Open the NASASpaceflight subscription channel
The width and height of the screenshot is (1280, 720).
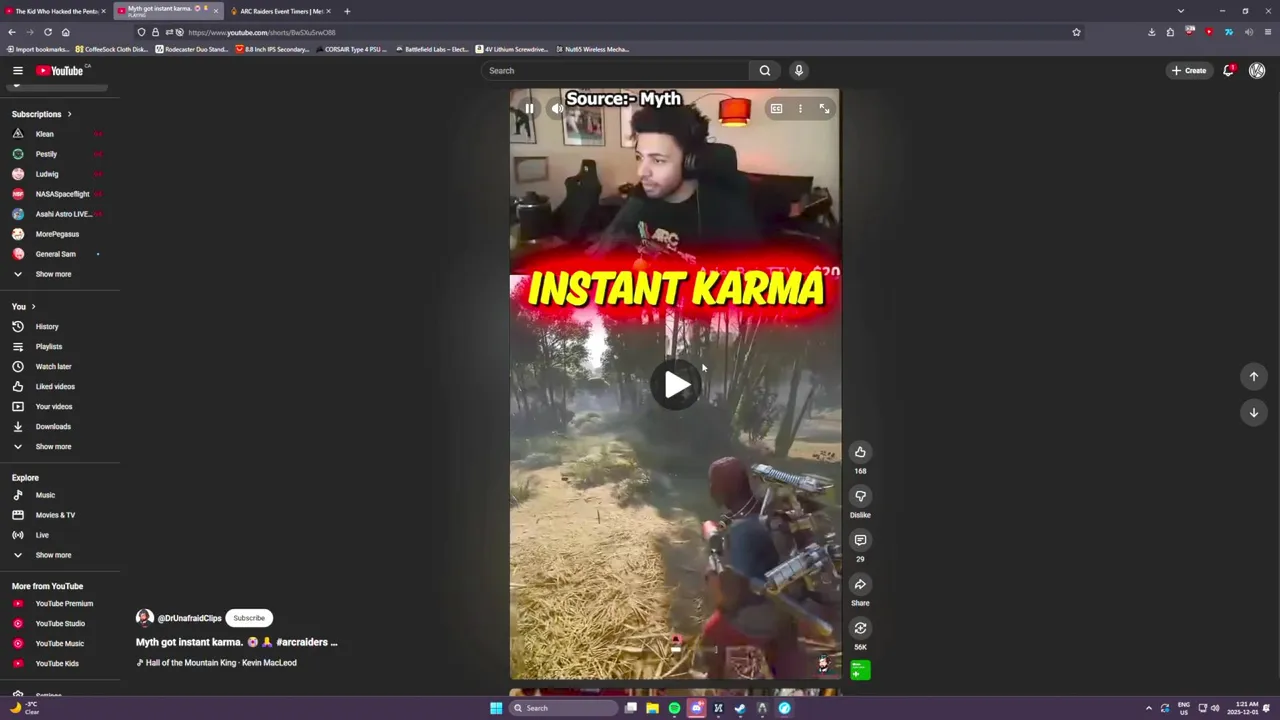pyautogui.click(x=62, y=194)
